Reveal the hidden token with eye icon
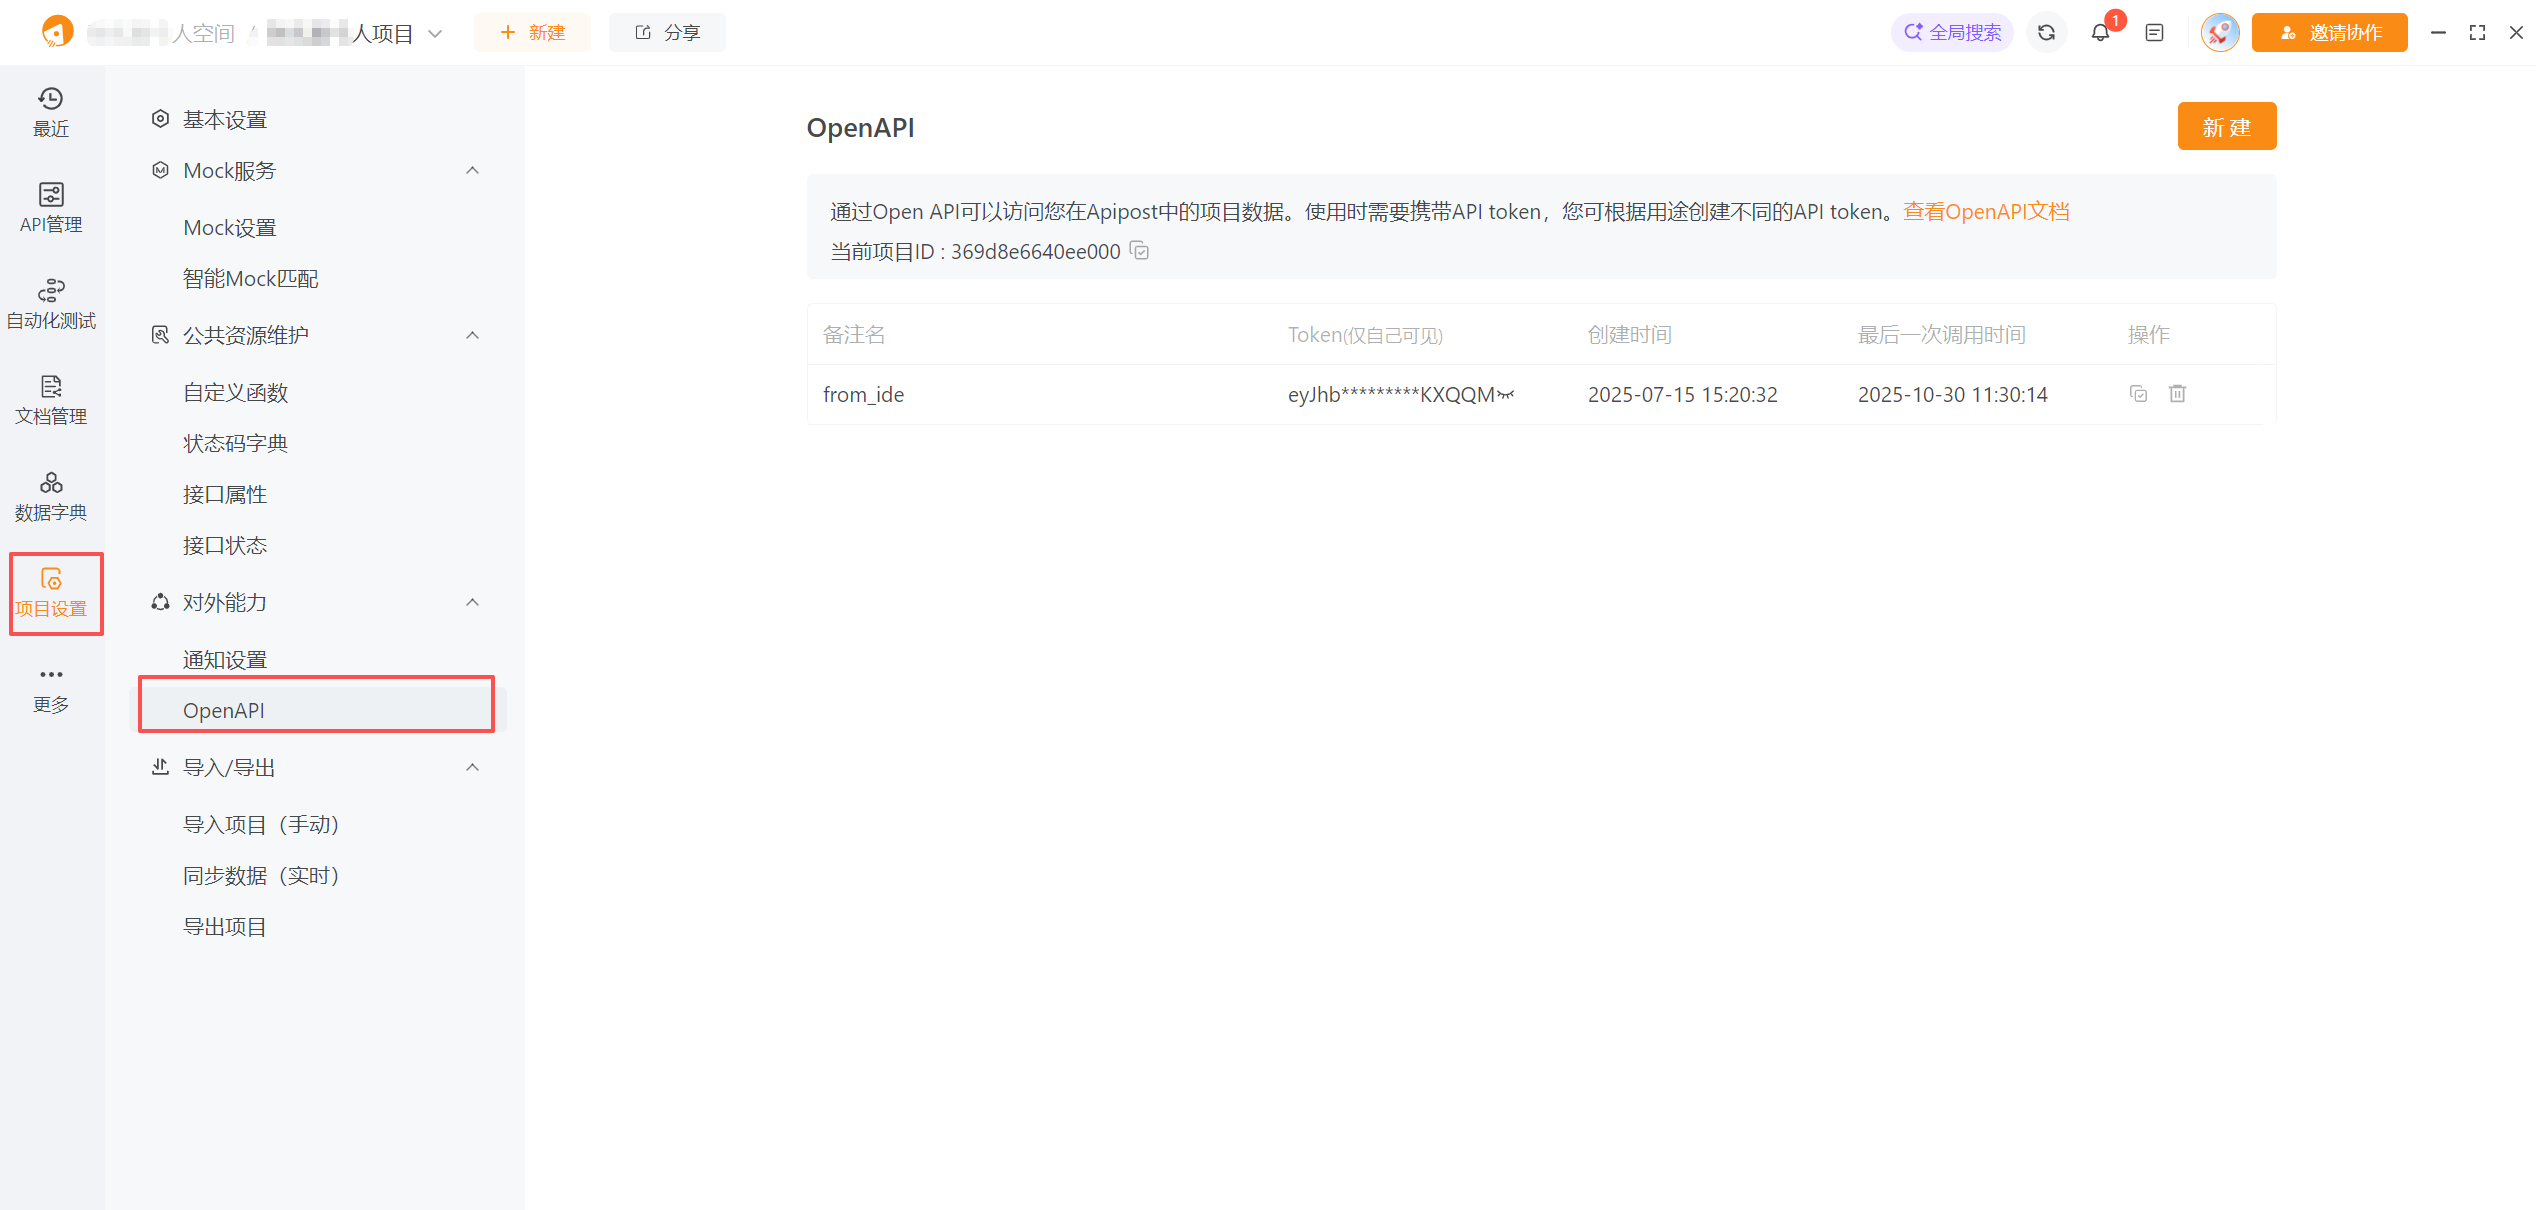 click(1506, 395)
